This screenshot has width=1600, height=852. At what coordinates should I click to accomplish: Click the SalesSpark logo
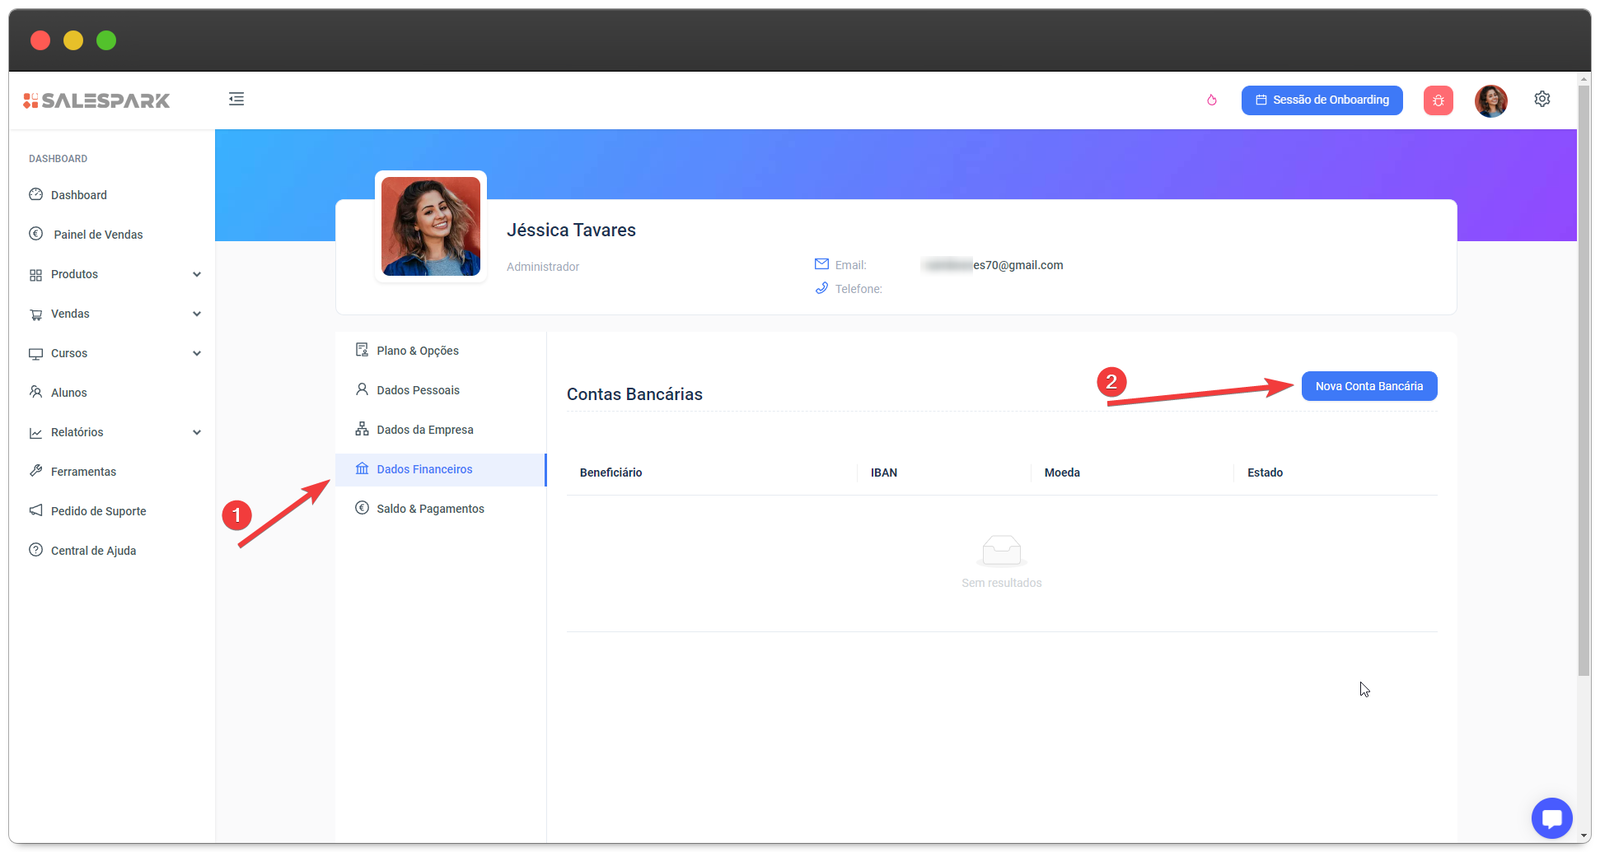point(97,100)
